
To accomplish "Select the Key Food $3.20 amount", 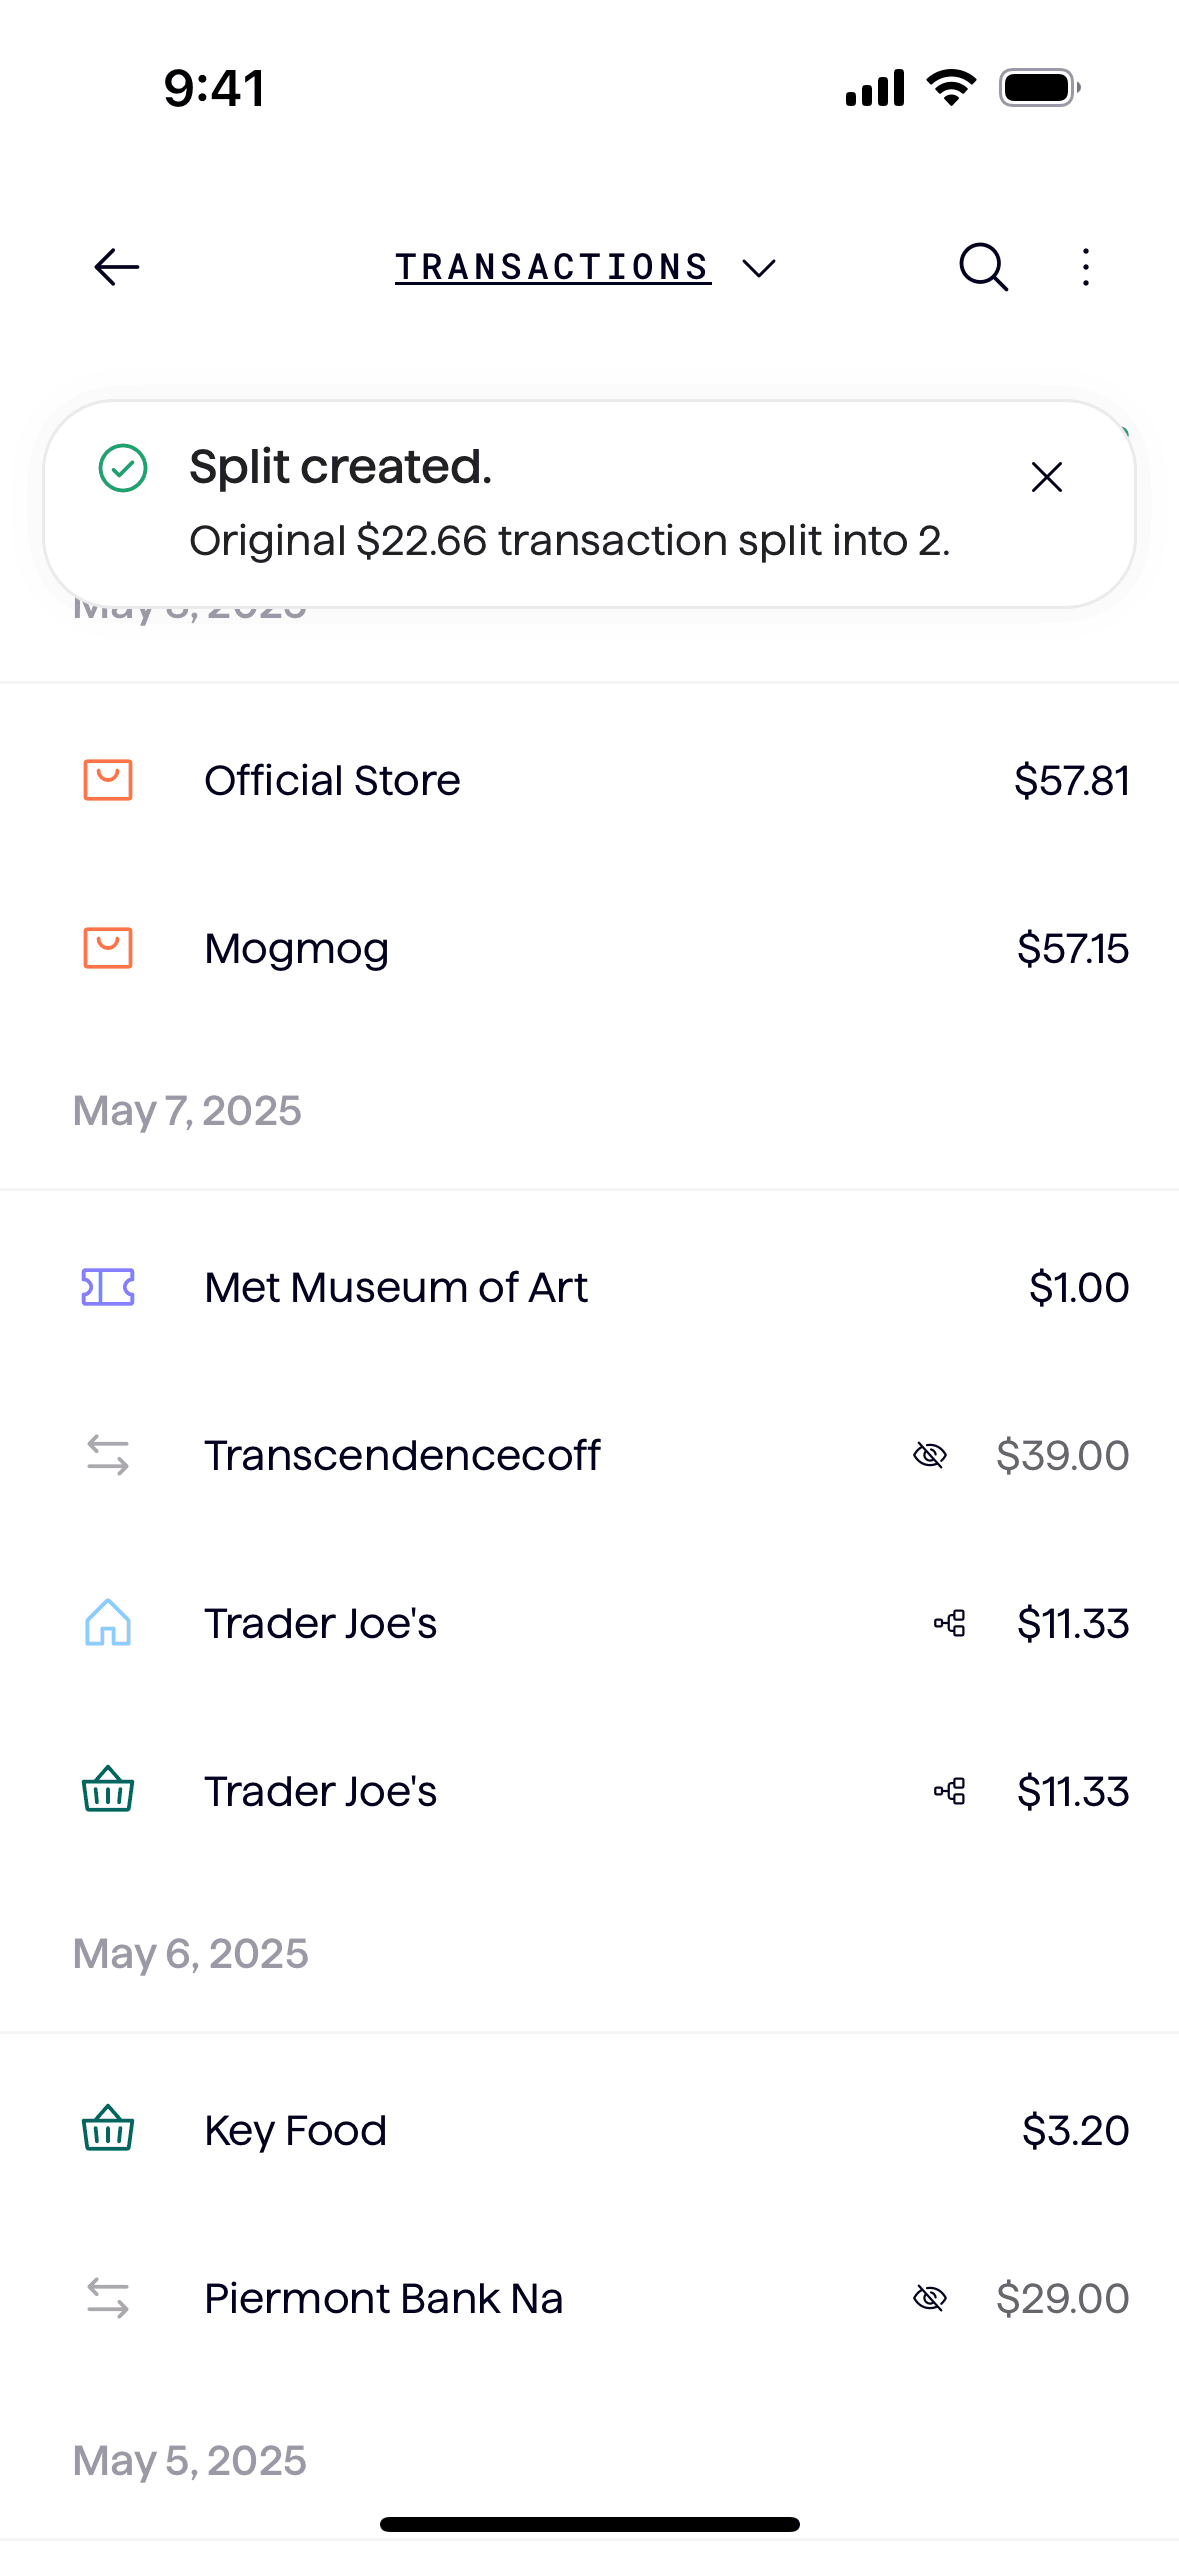I will 1075,2130.
